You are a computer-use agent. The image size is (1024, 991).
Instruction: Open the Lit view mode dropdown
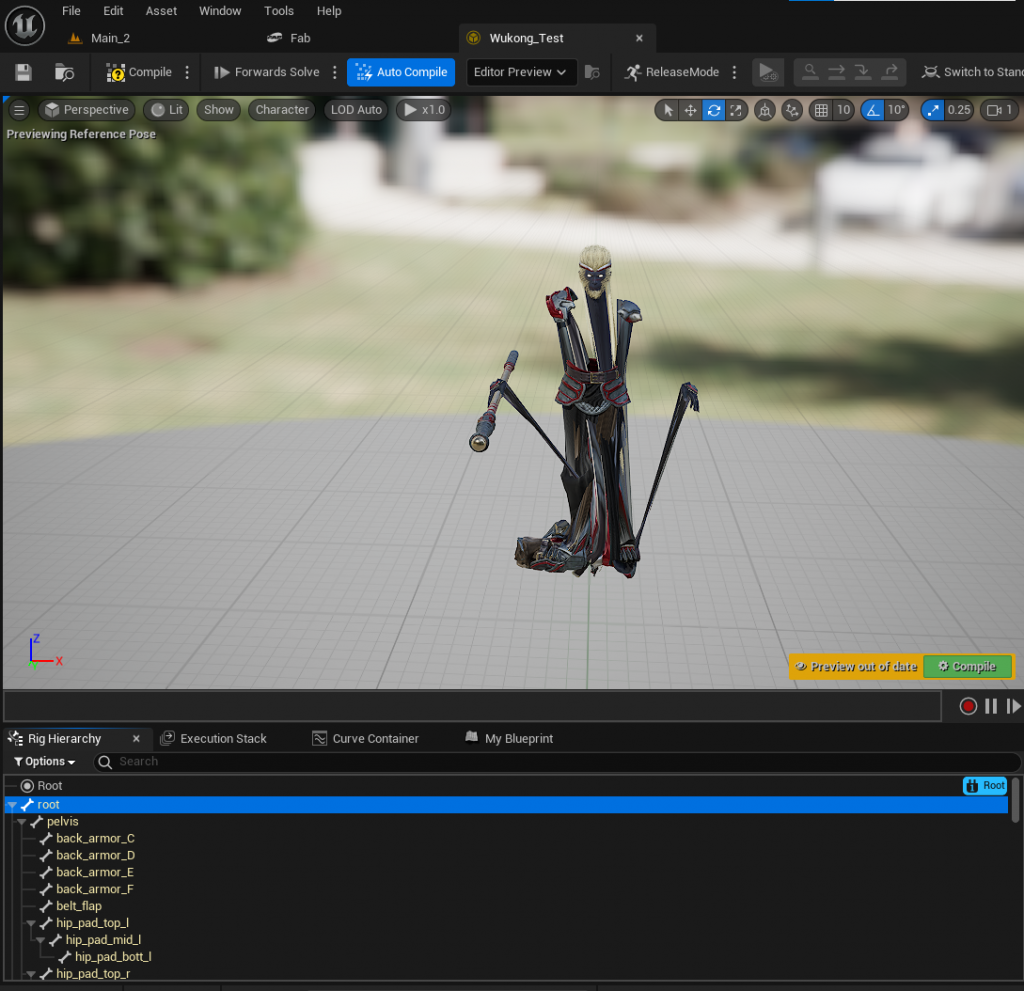click(x=167, y=110)
